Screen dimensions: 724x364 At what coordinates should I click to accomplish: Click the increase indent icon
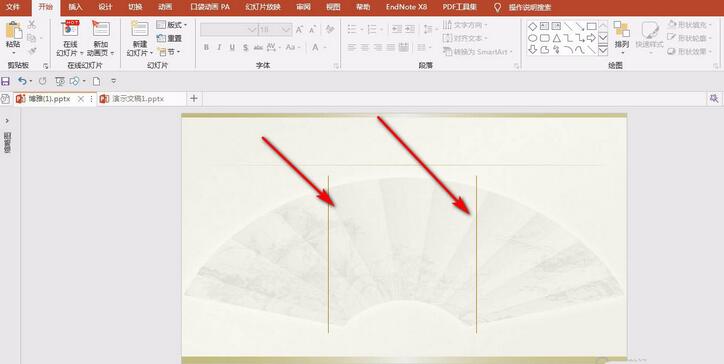click(x=410, y=29)
